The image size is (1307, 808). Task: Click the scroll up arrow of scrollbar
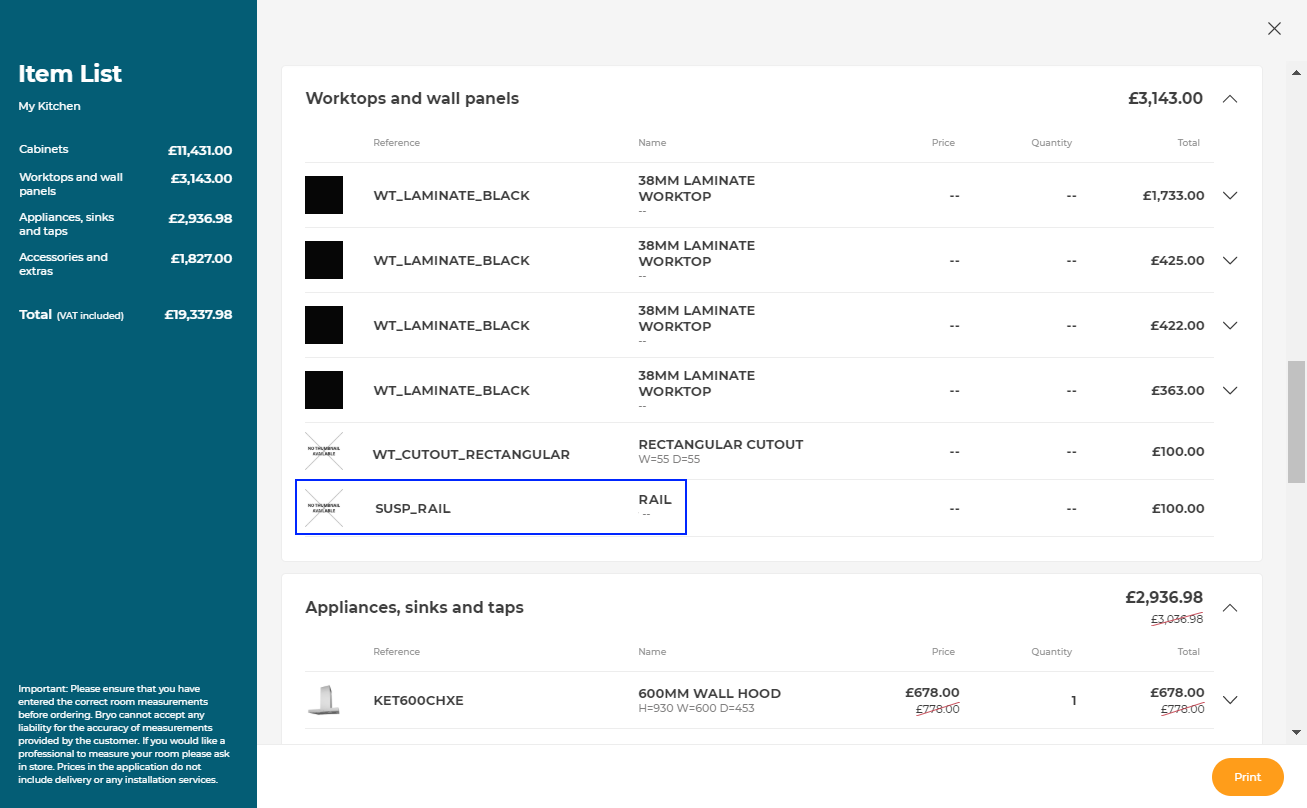pos(1297,73)
